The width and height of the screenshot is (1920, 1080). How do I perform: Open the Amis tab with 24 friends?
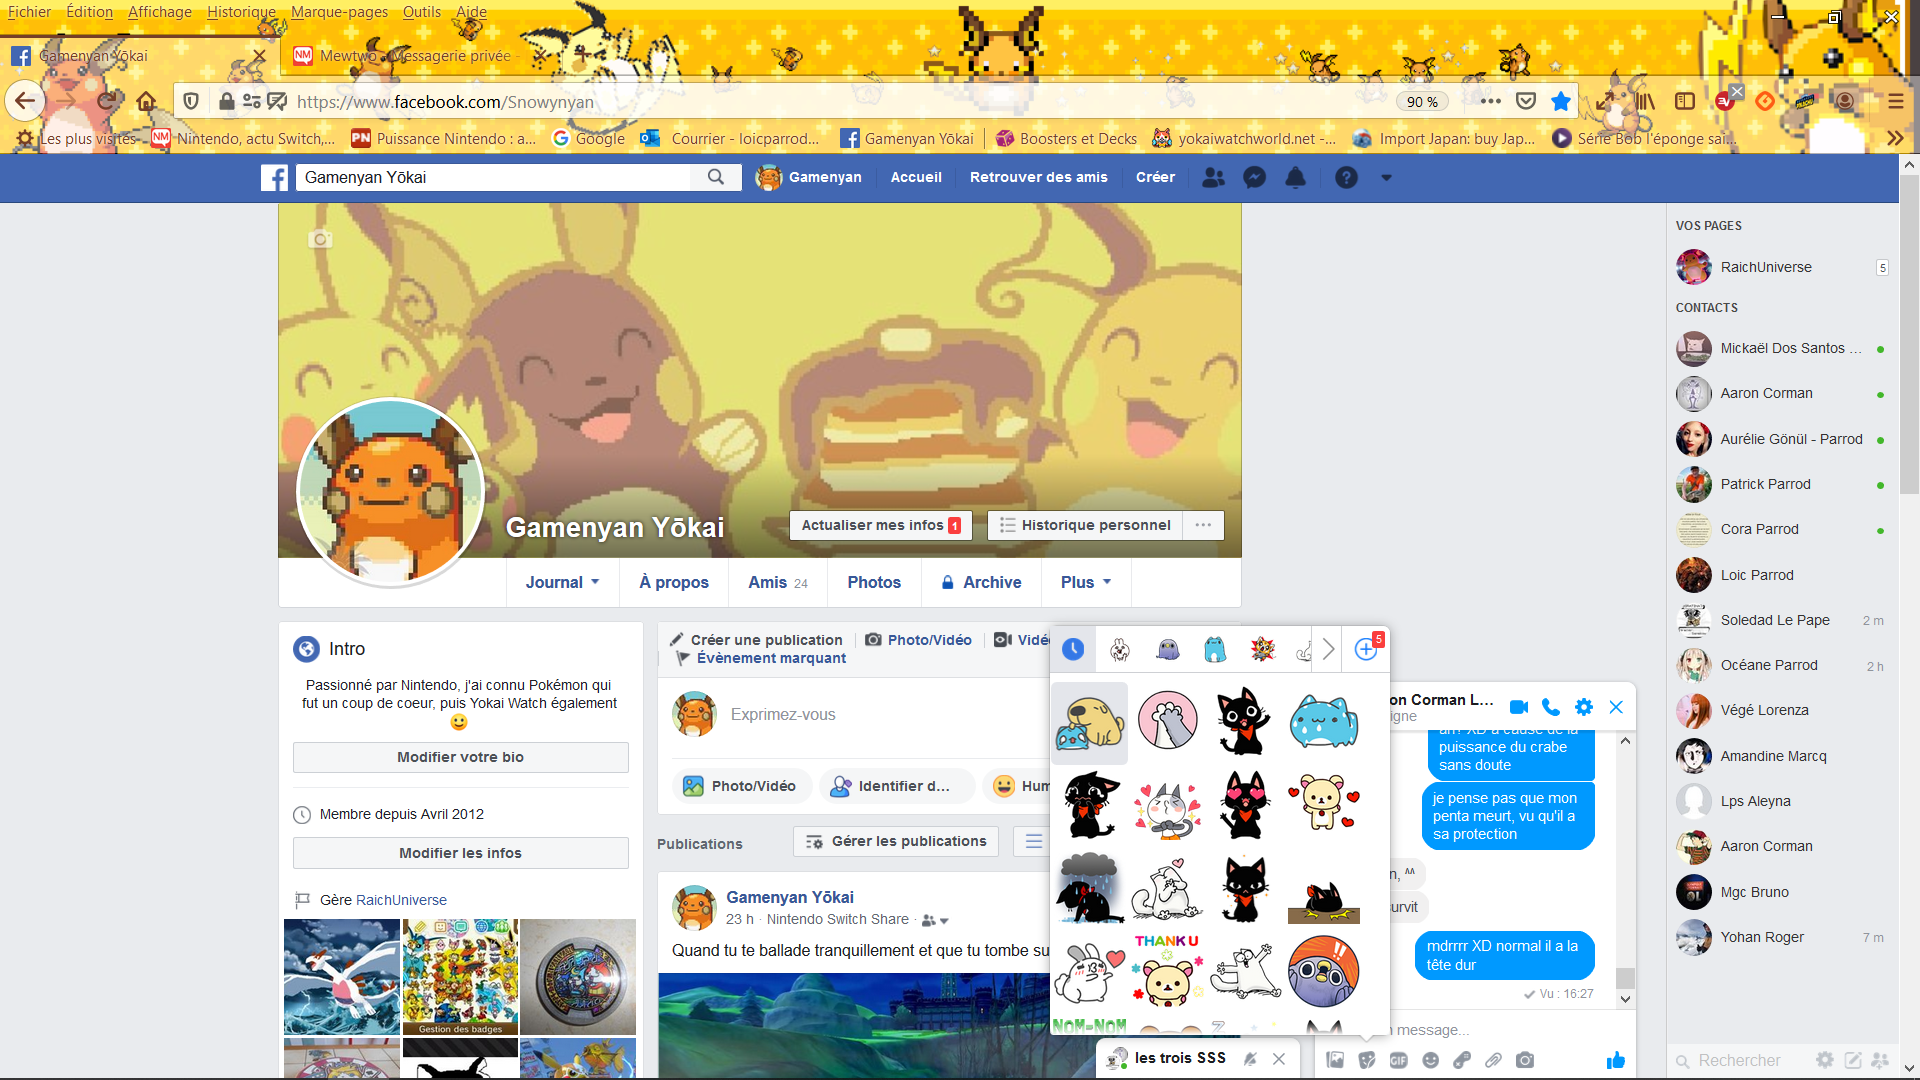pos(778,582)
